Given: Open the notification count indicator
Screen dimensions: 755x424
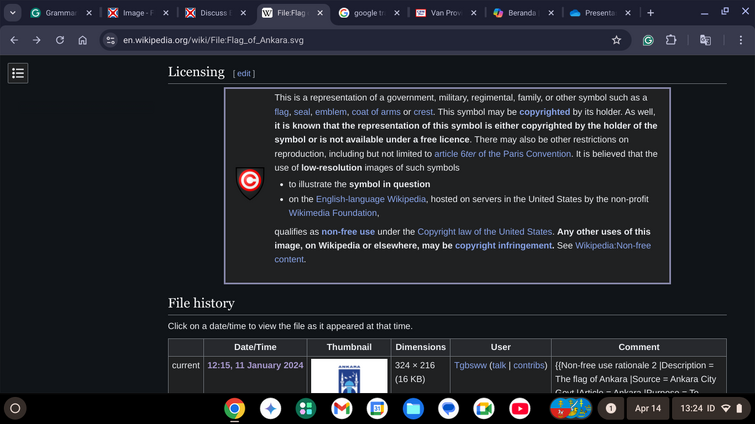Looking at the screenshot, I should (611, 409).
